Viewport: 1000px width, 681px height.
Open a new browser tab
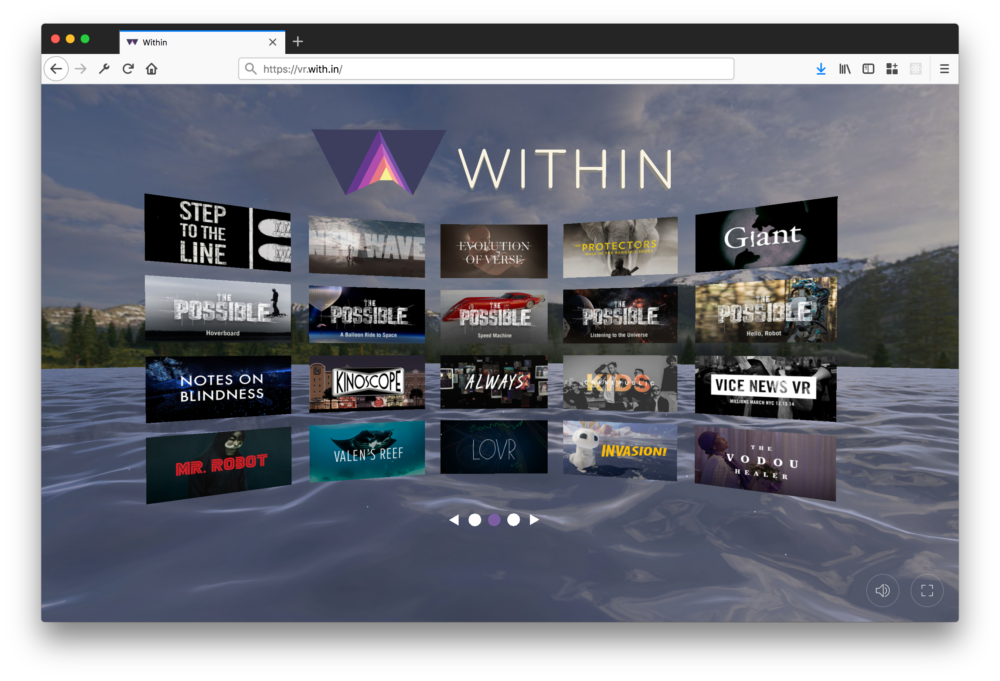[298, 42]
